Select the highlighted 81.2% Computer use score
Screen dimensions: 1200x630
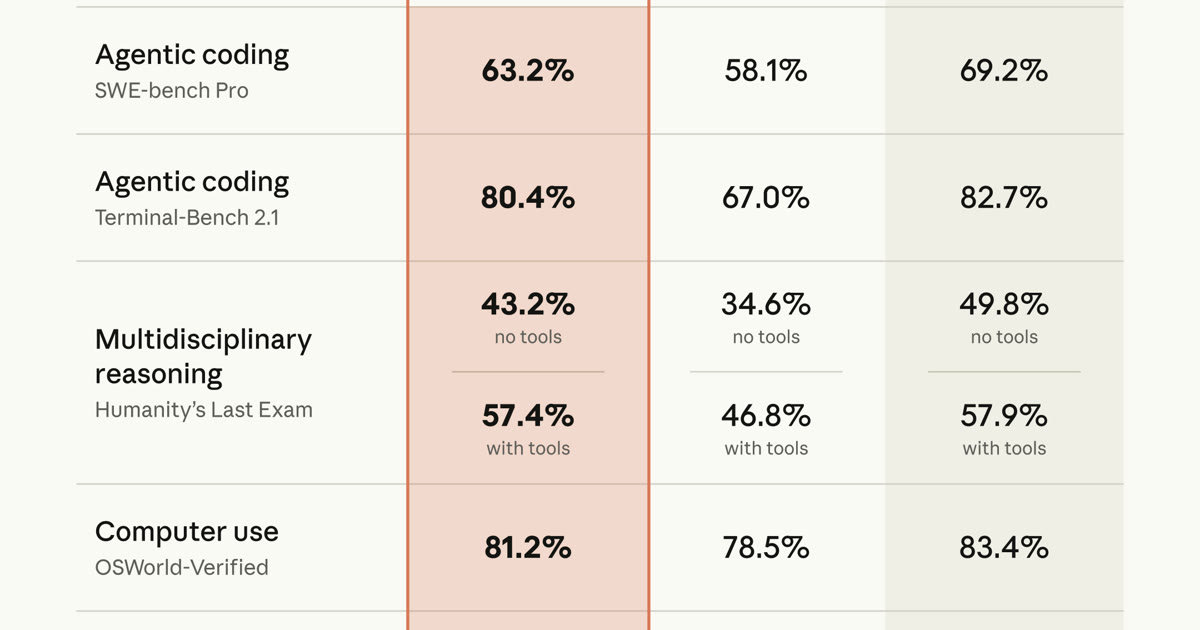(528, 548)
